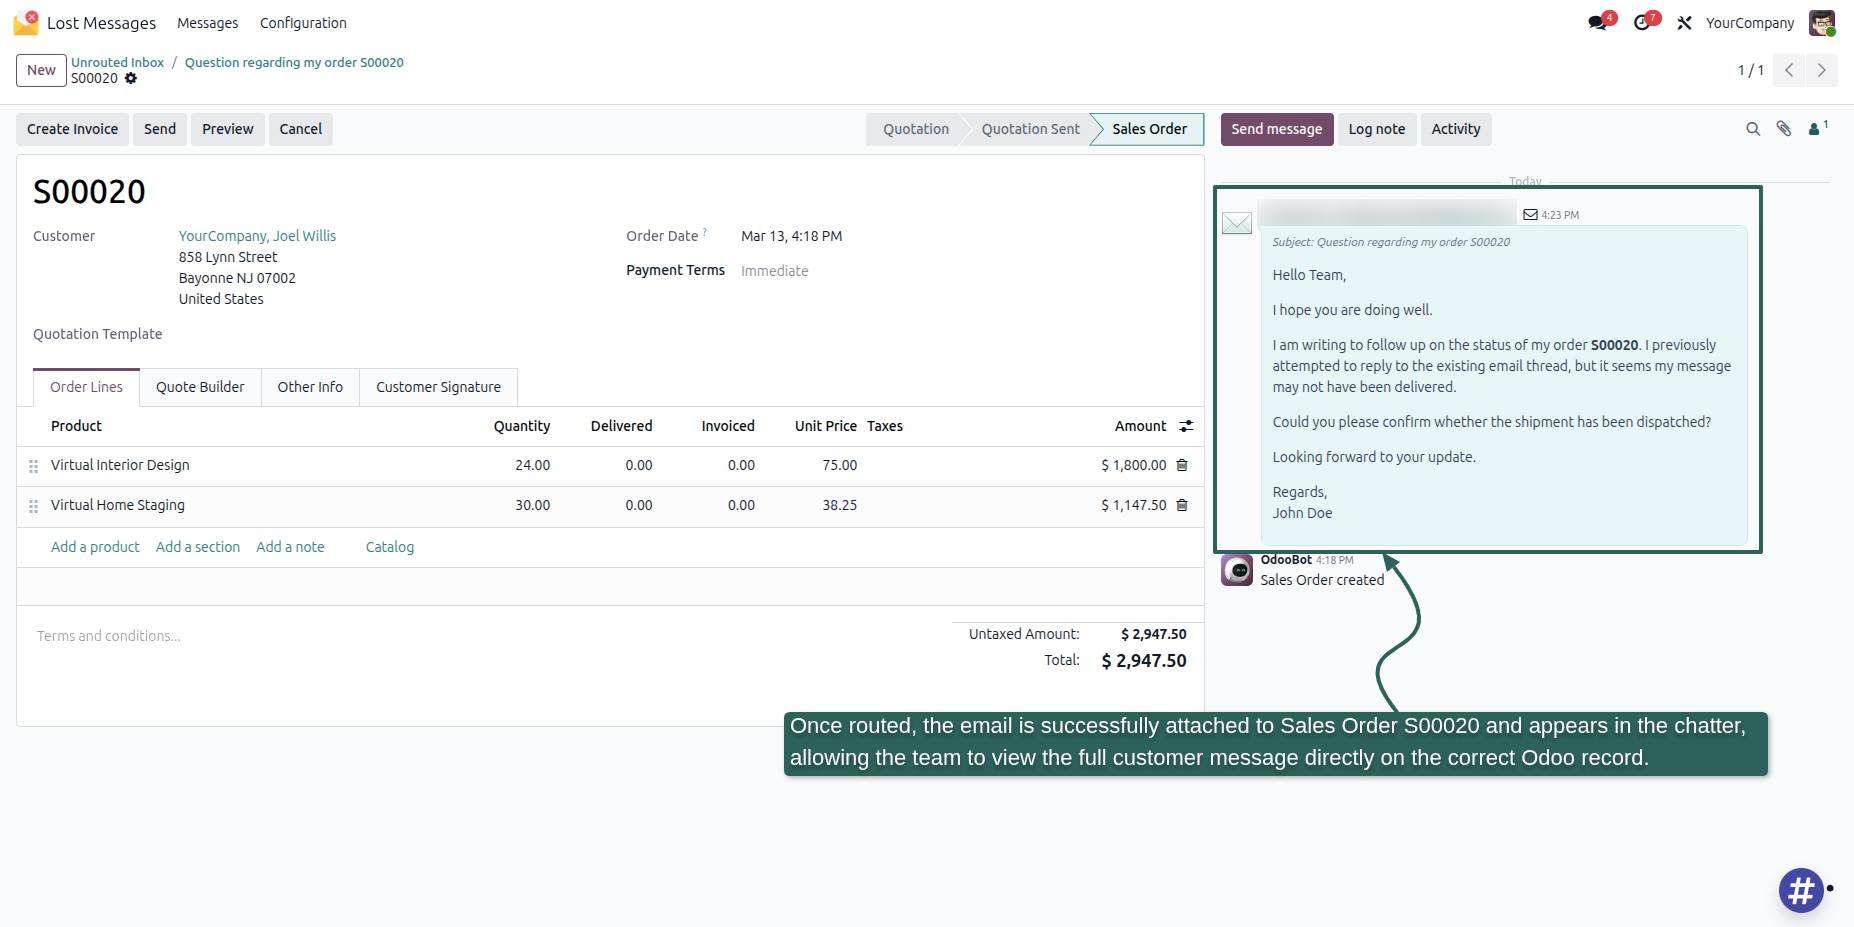Delete the Virtual Interior Design line
Viewport: 1854px width, 927px height.
click(x=1182, y=465)
